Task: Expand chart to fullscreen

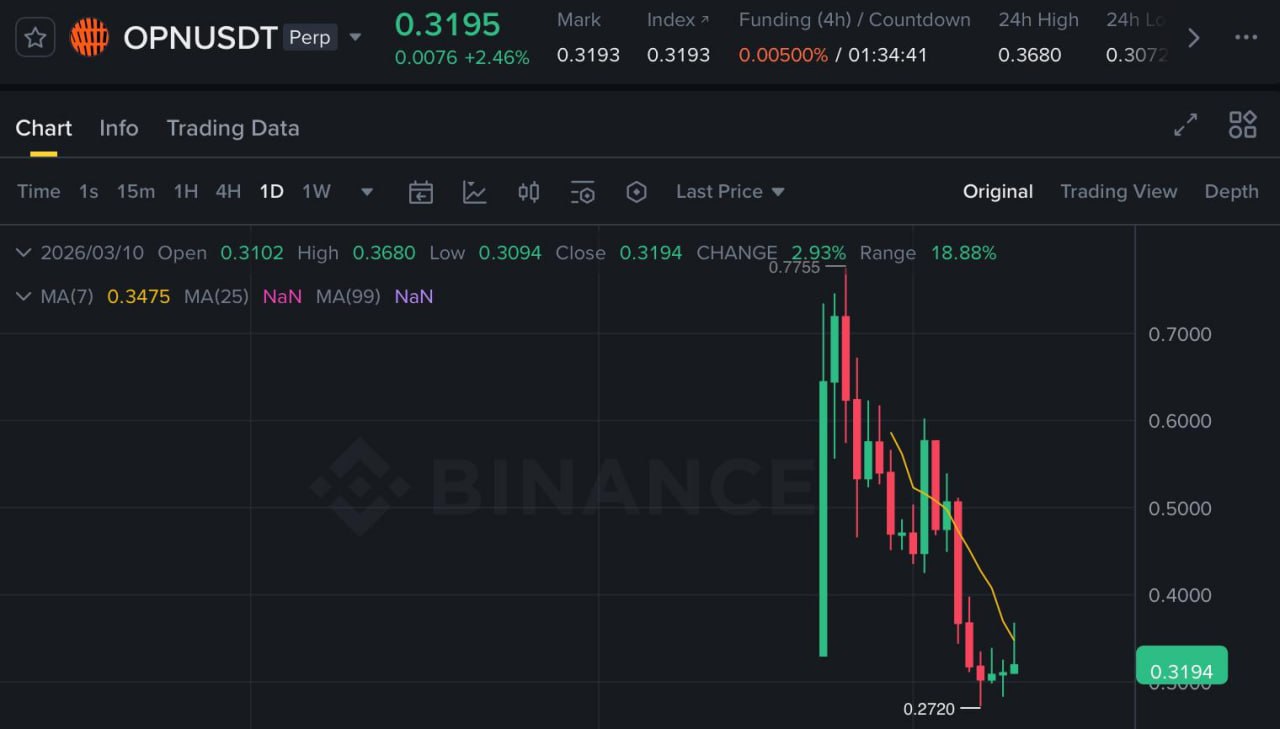Action: 1185,125
